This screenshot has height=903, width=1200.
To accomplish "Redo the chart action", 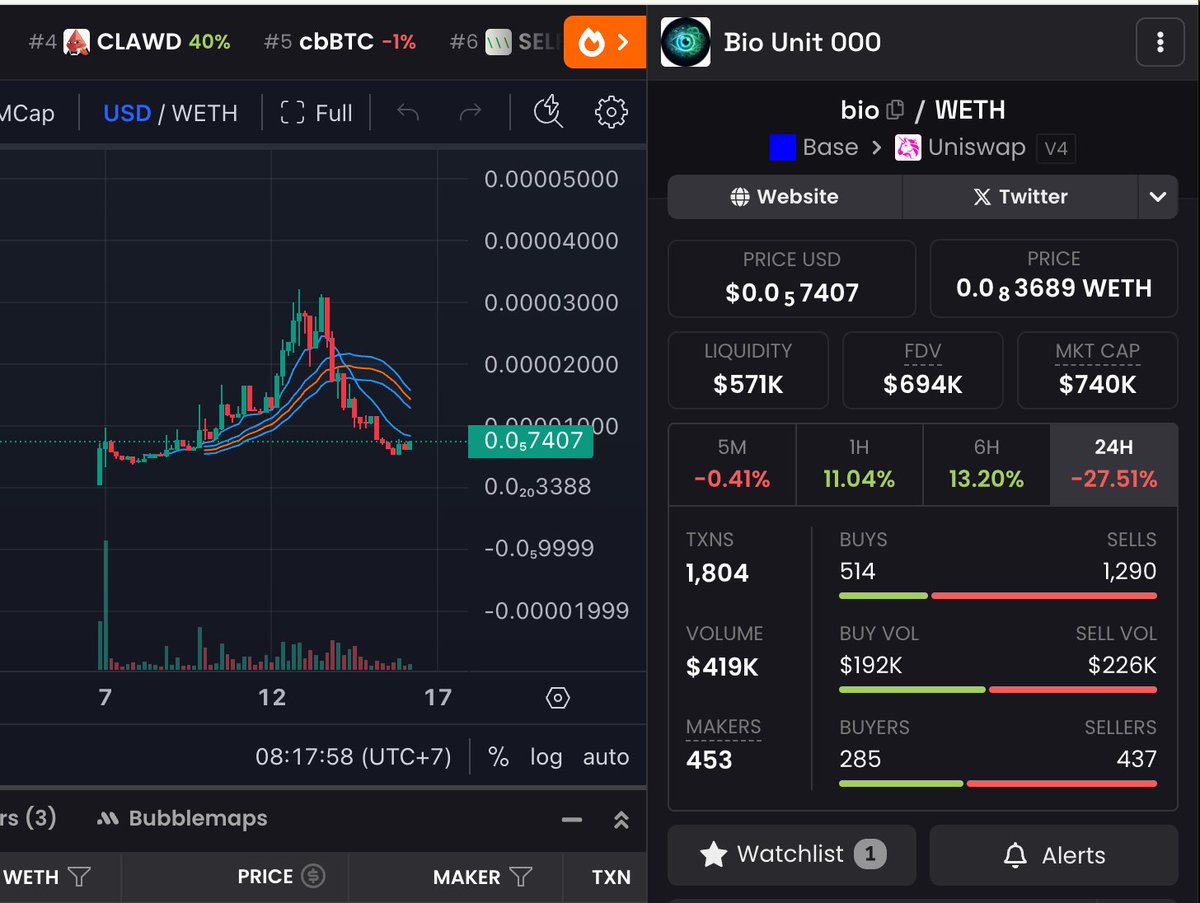I will click(x=470, y=112).
